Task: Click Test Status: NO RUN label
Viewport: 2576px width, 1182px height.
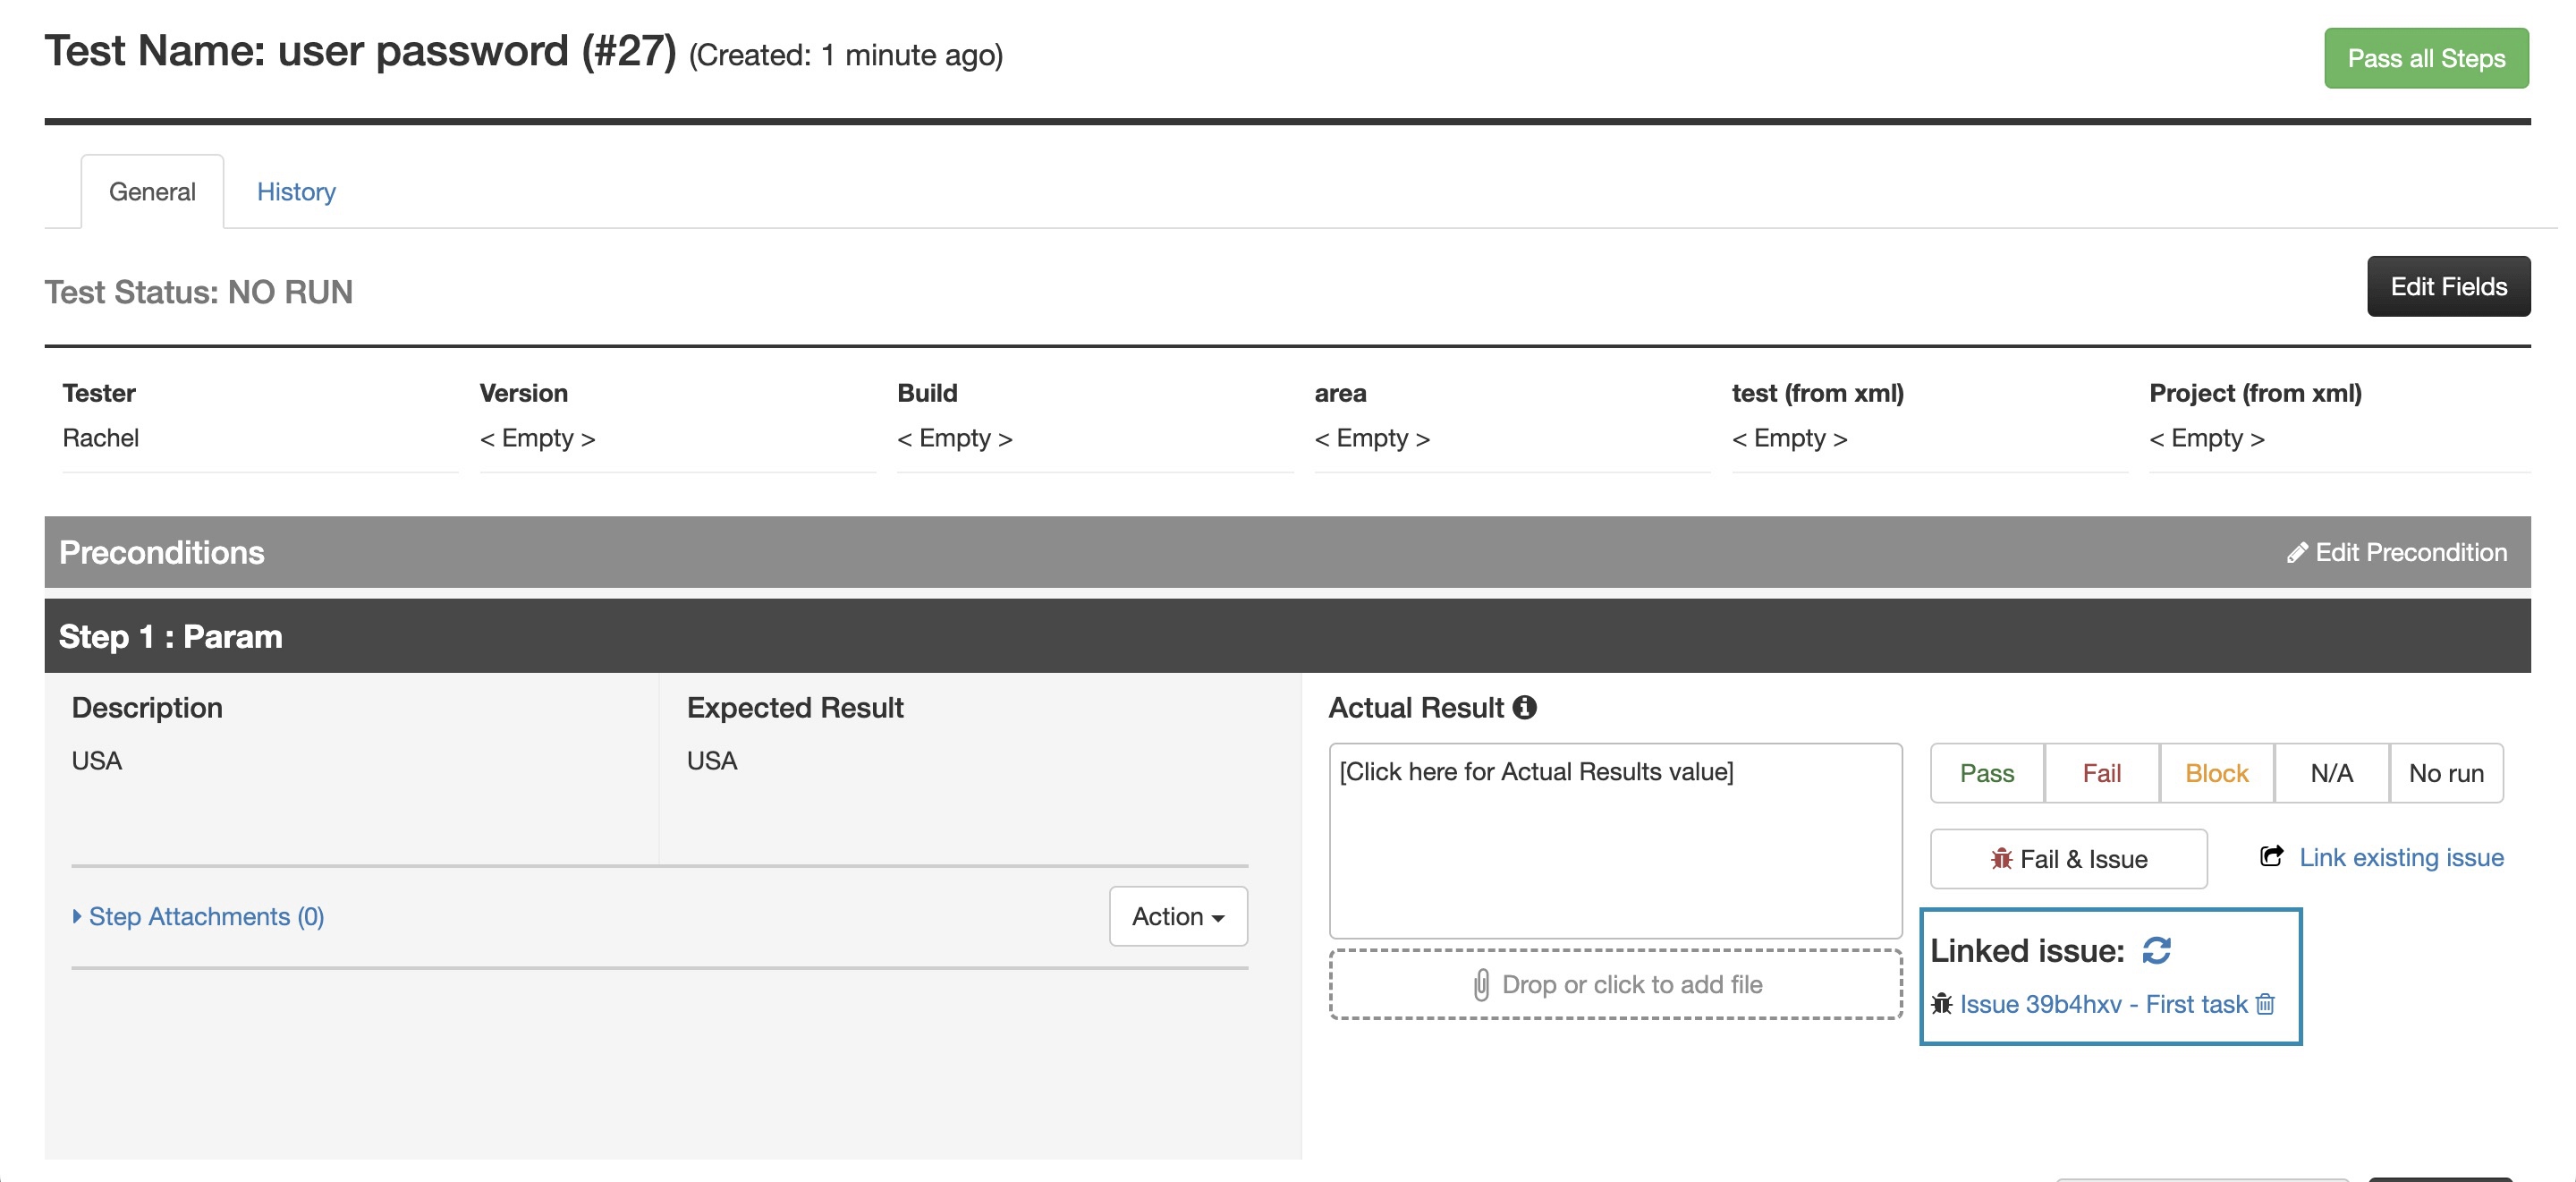Action: (198, 292)
